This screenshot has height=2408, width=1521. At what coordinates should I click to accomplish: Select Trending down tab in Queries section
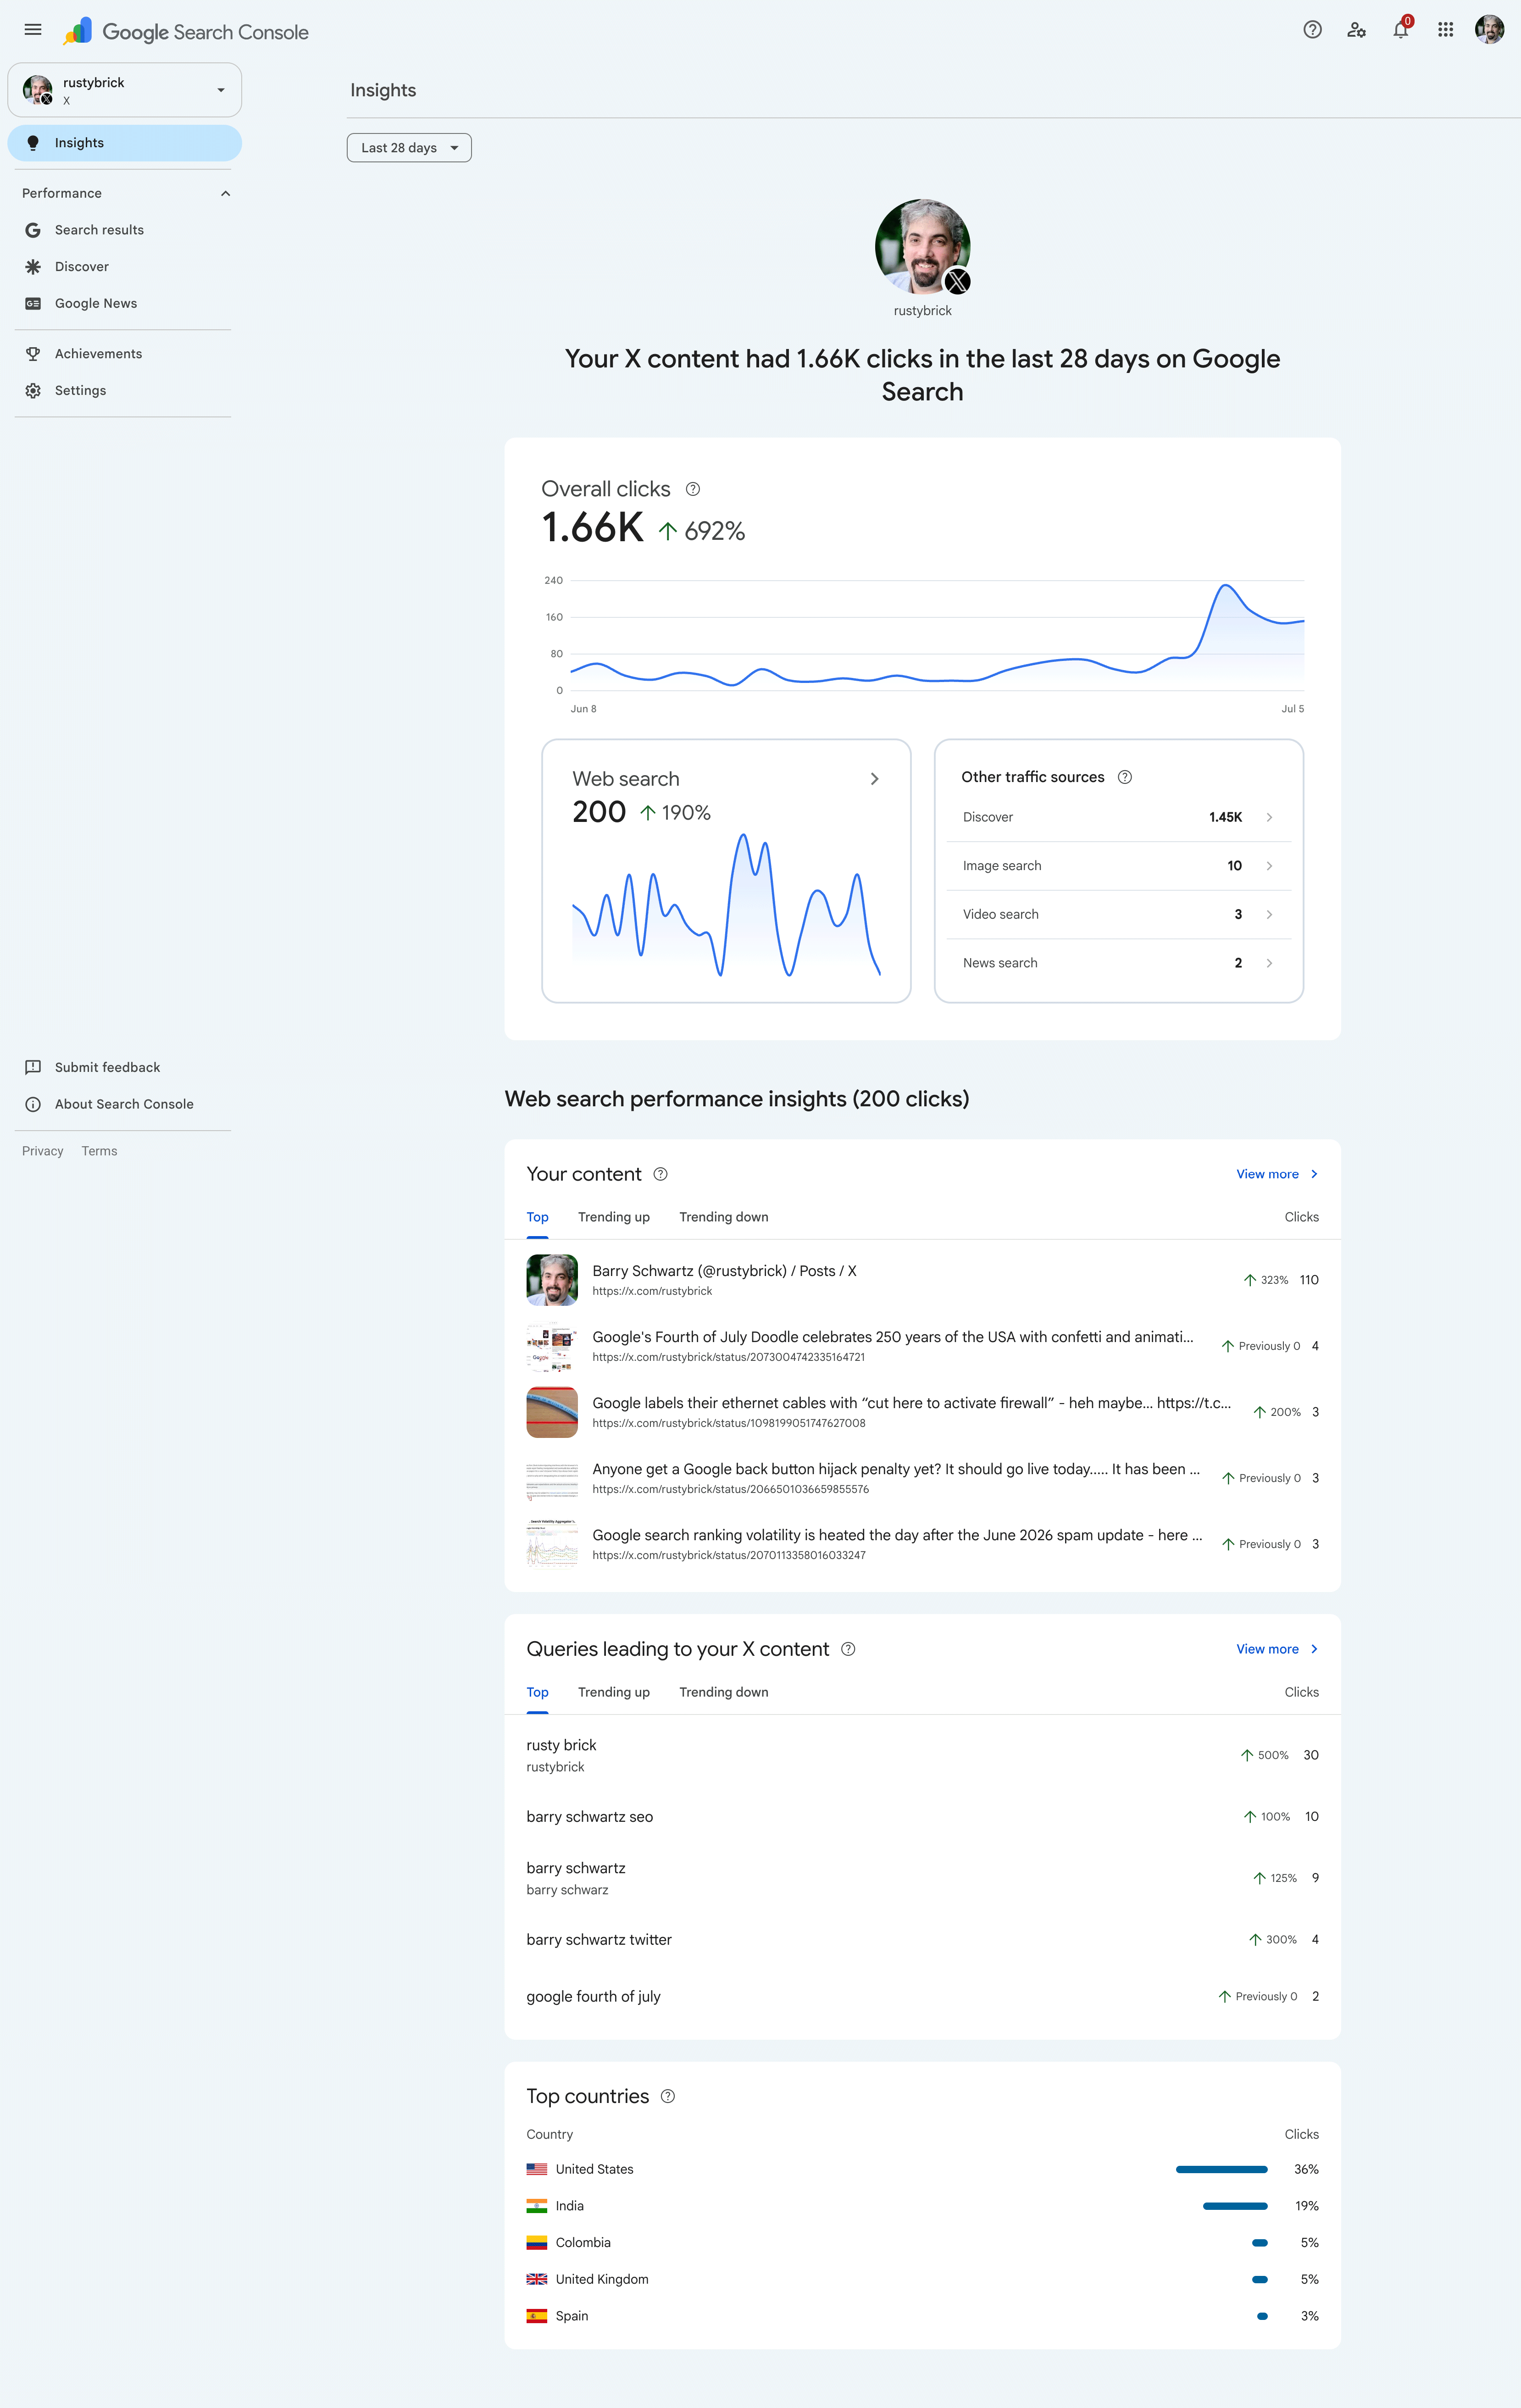[724, 1692]
